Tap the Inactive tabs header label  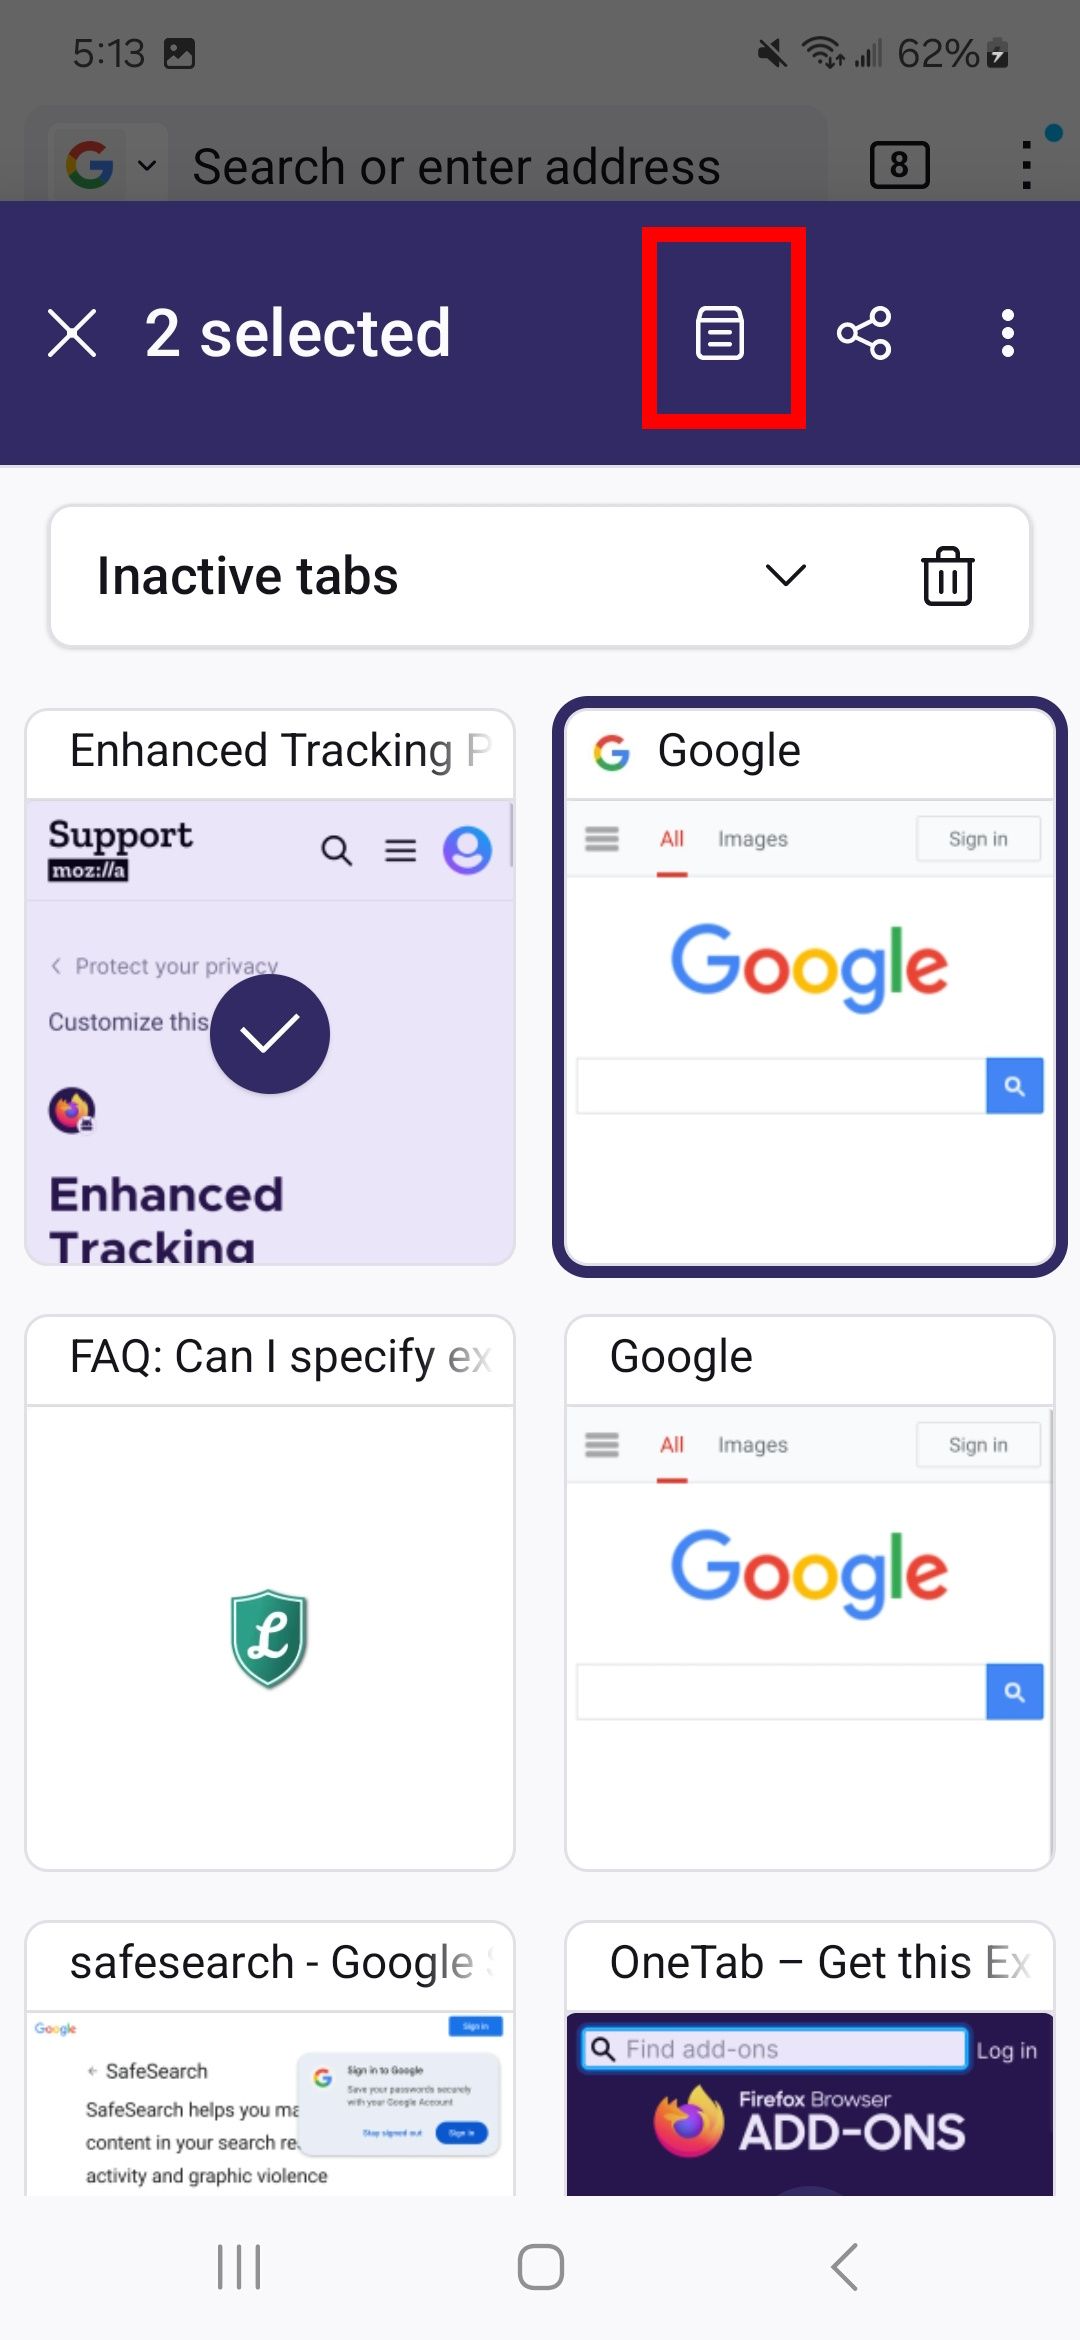pyautogui.click(x=247, y=576)
